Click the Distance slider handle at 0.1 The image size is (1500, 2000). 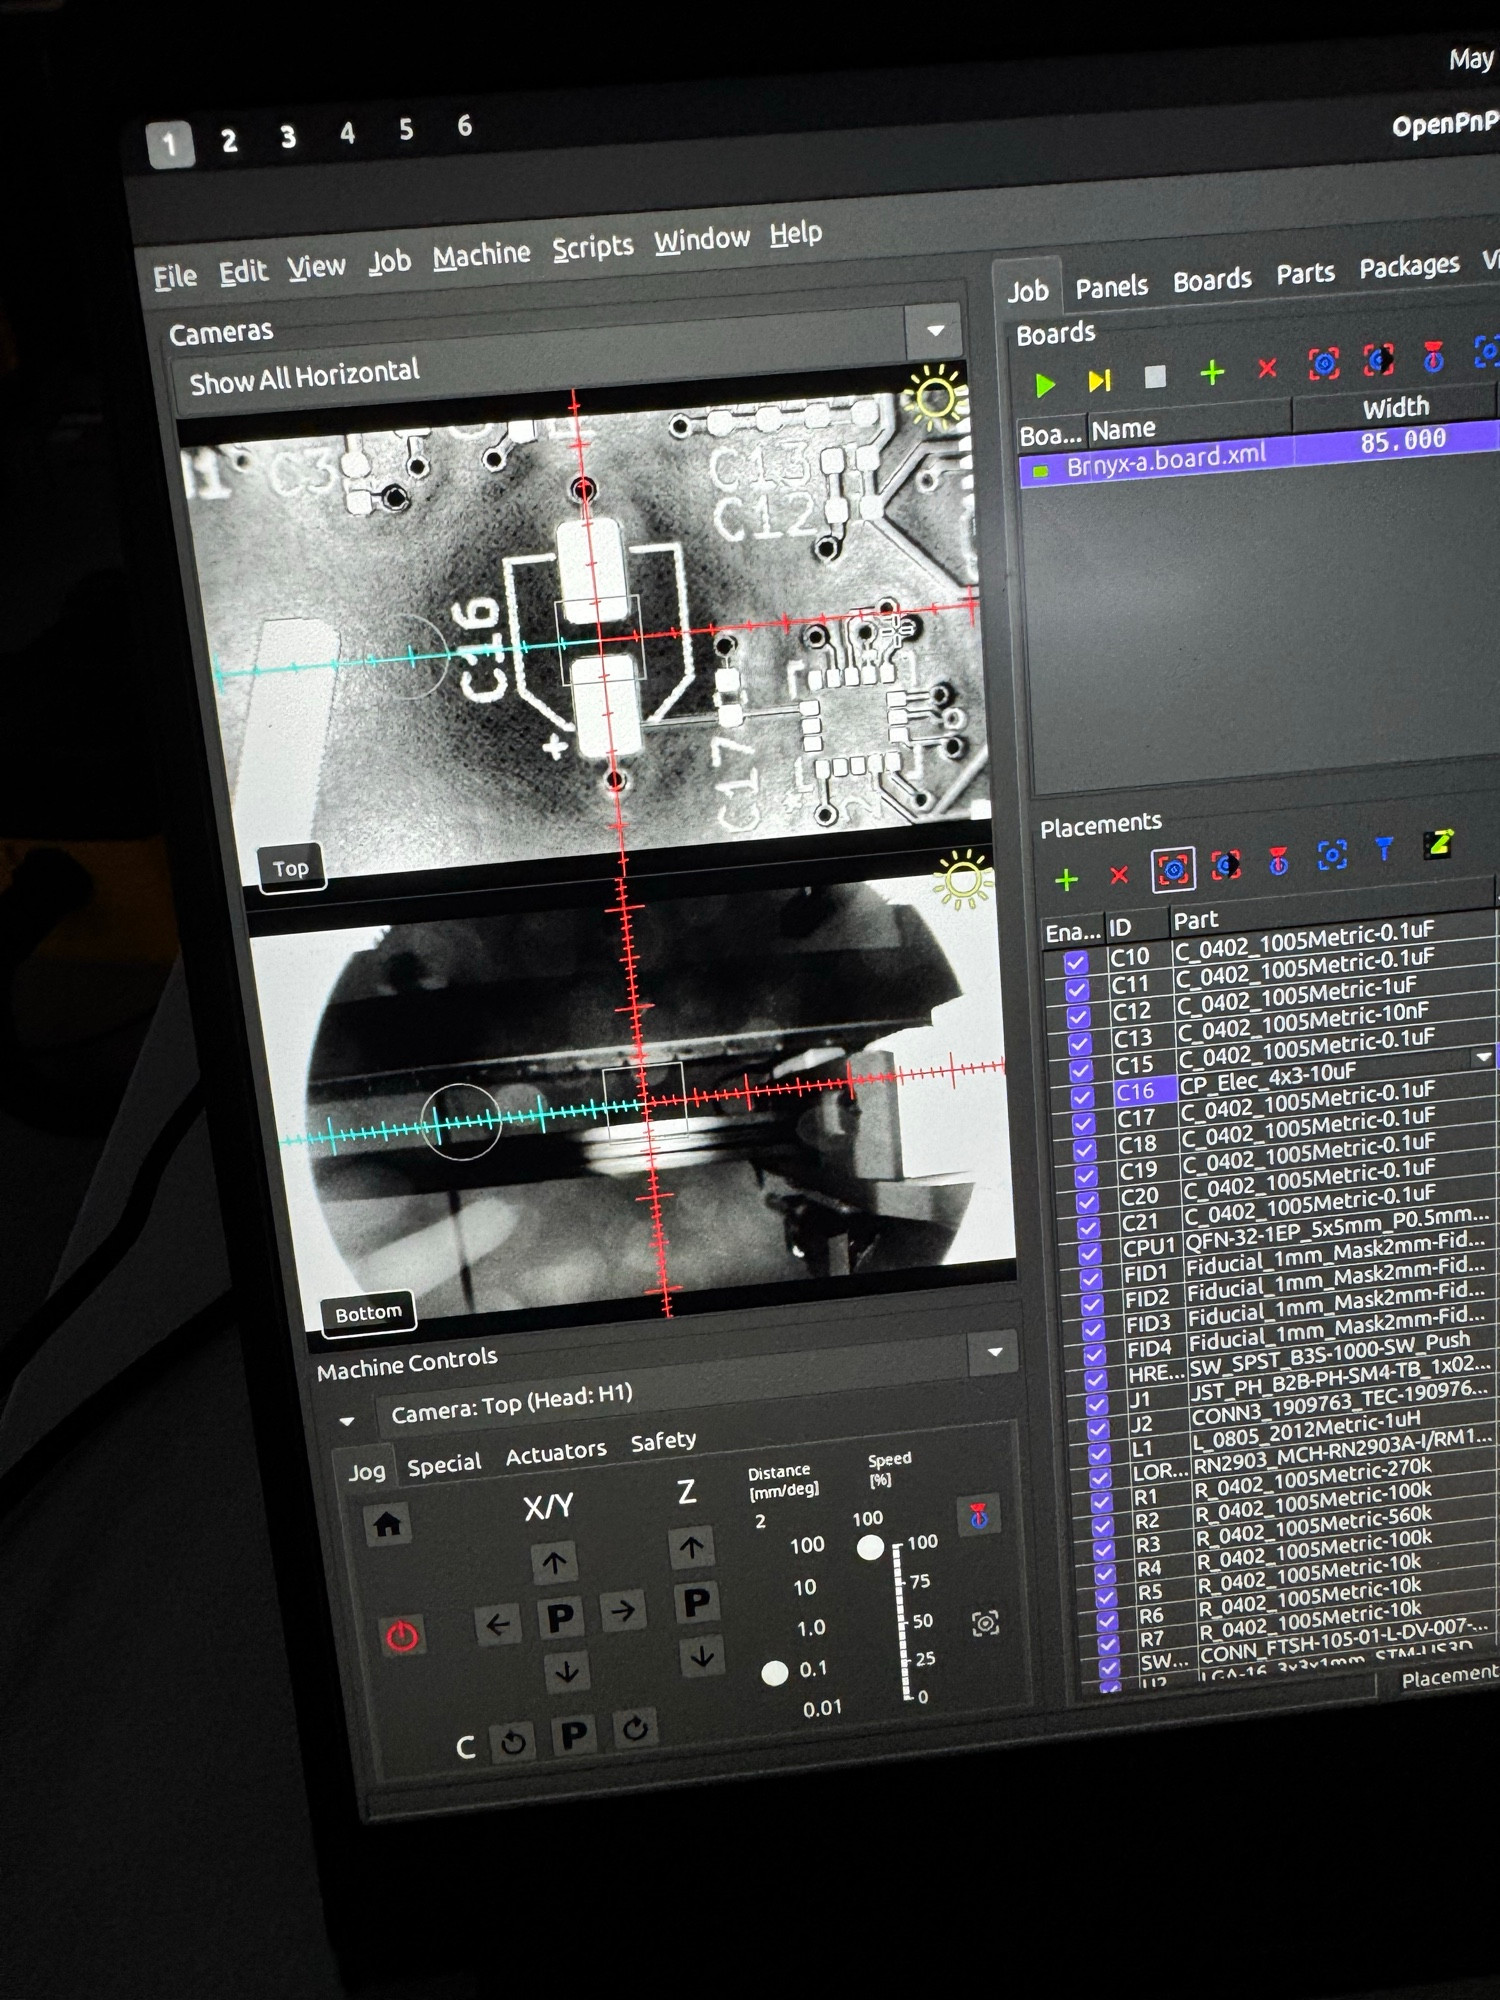(774, 1673)
